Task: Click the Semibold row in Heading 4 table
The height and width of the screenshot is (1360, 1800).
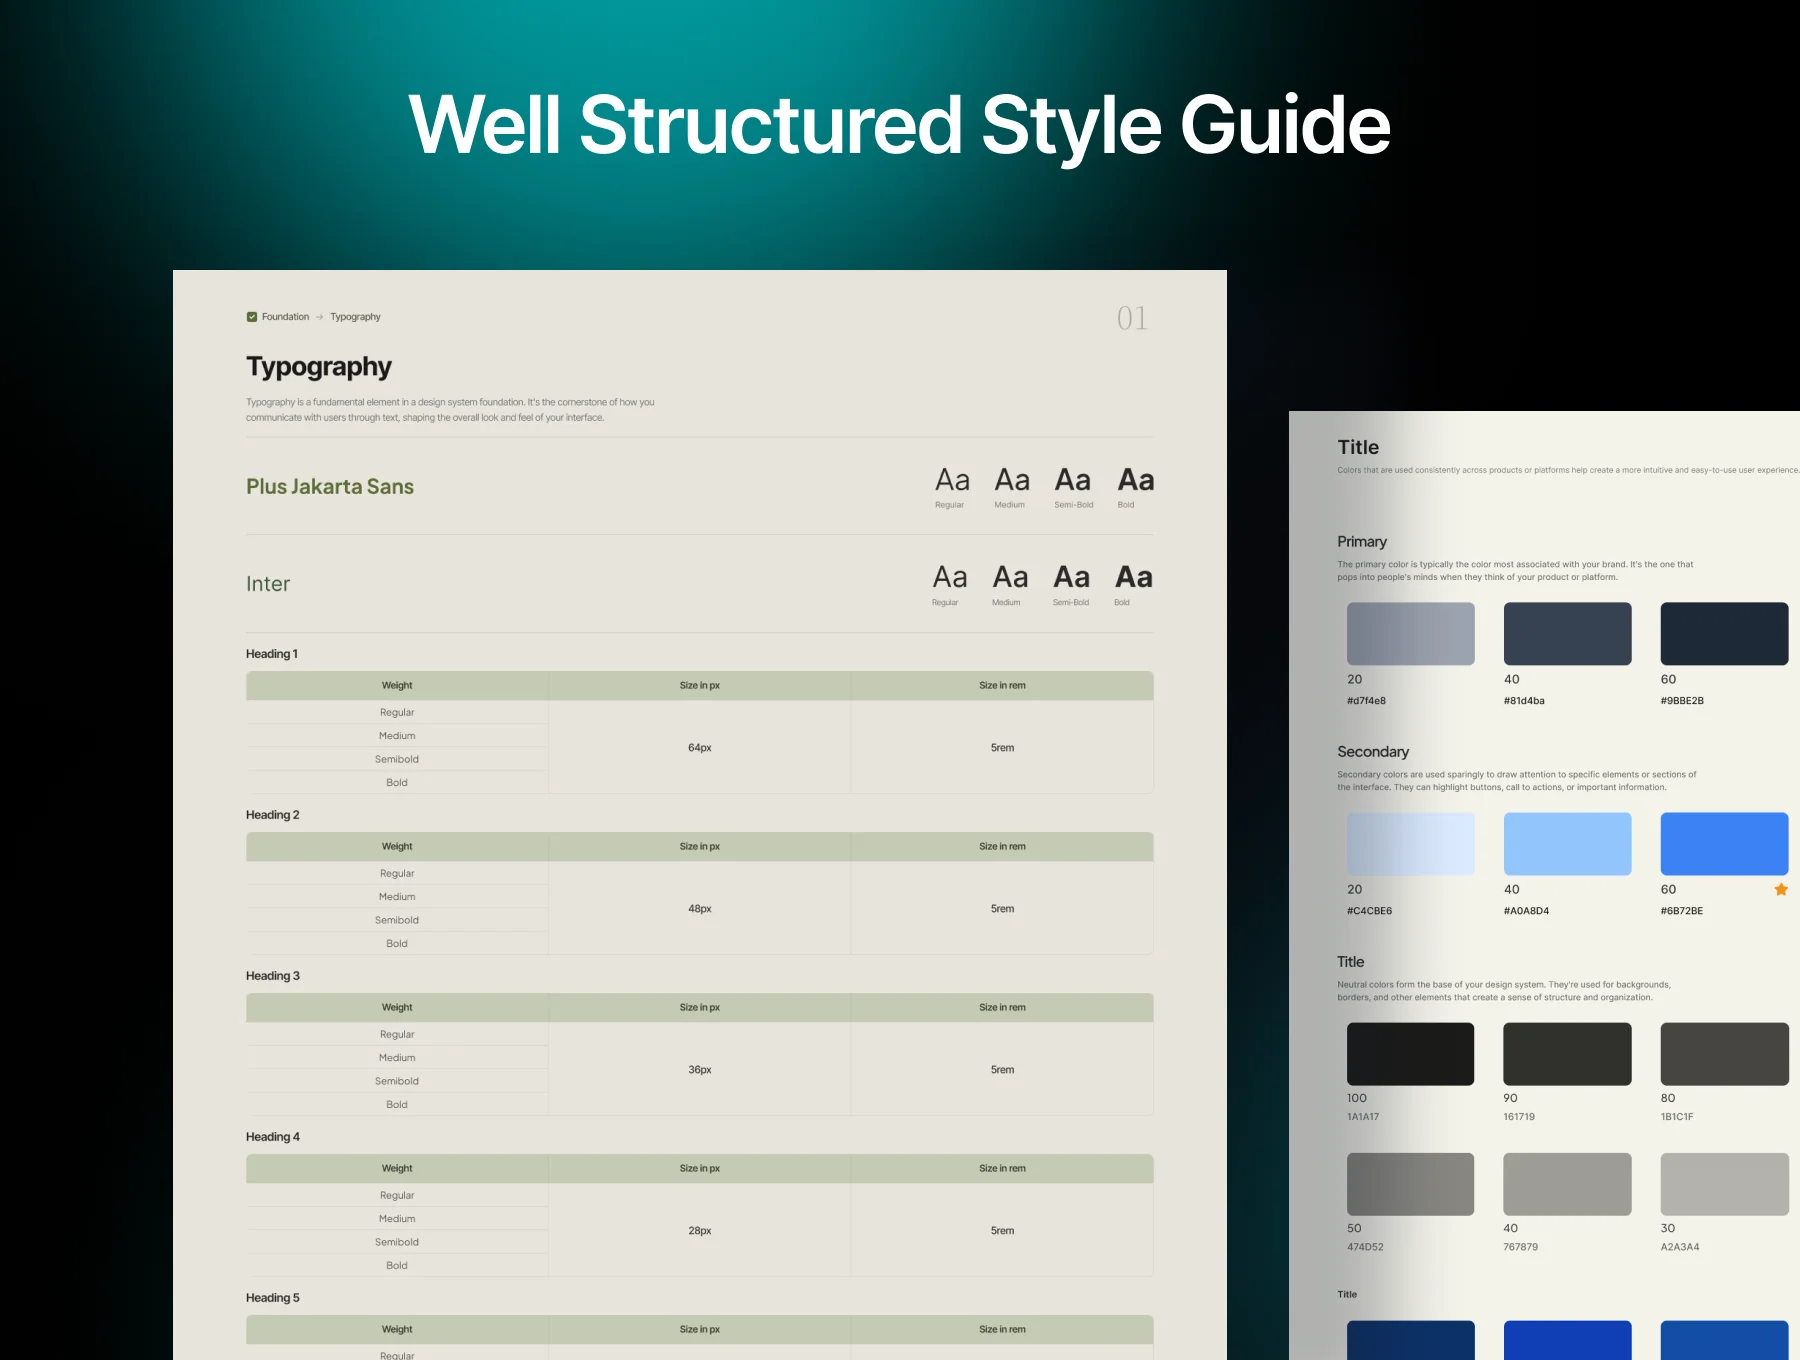Action: tap(397, 1242)
